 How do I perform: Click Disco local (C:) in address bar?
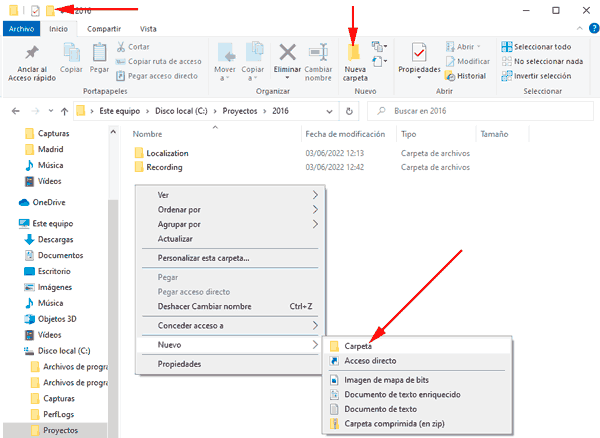tap(181, 111)
